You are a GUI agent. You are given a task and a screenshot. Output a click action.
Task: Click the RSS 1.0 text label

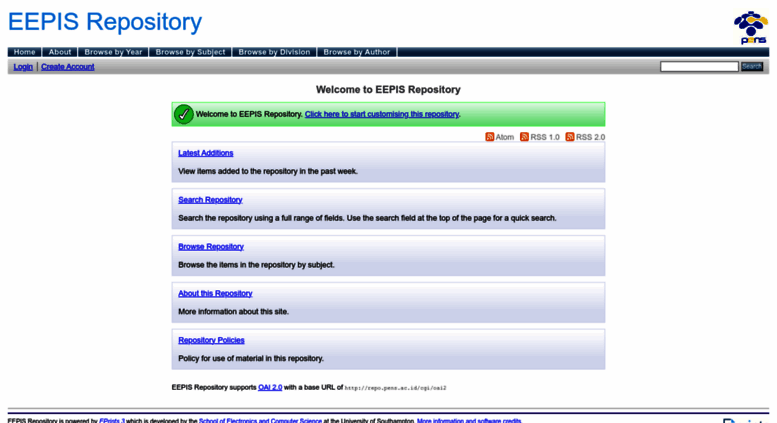pos(545,137)
